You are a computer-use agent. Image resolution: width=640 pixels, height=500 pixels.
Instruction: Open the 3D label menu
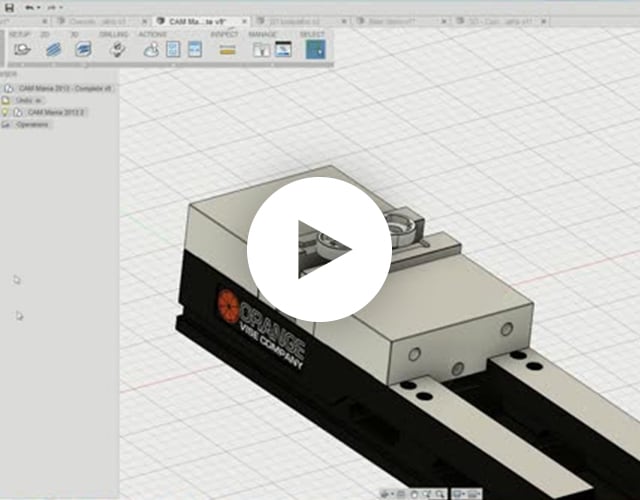click(x=75, y=34)
